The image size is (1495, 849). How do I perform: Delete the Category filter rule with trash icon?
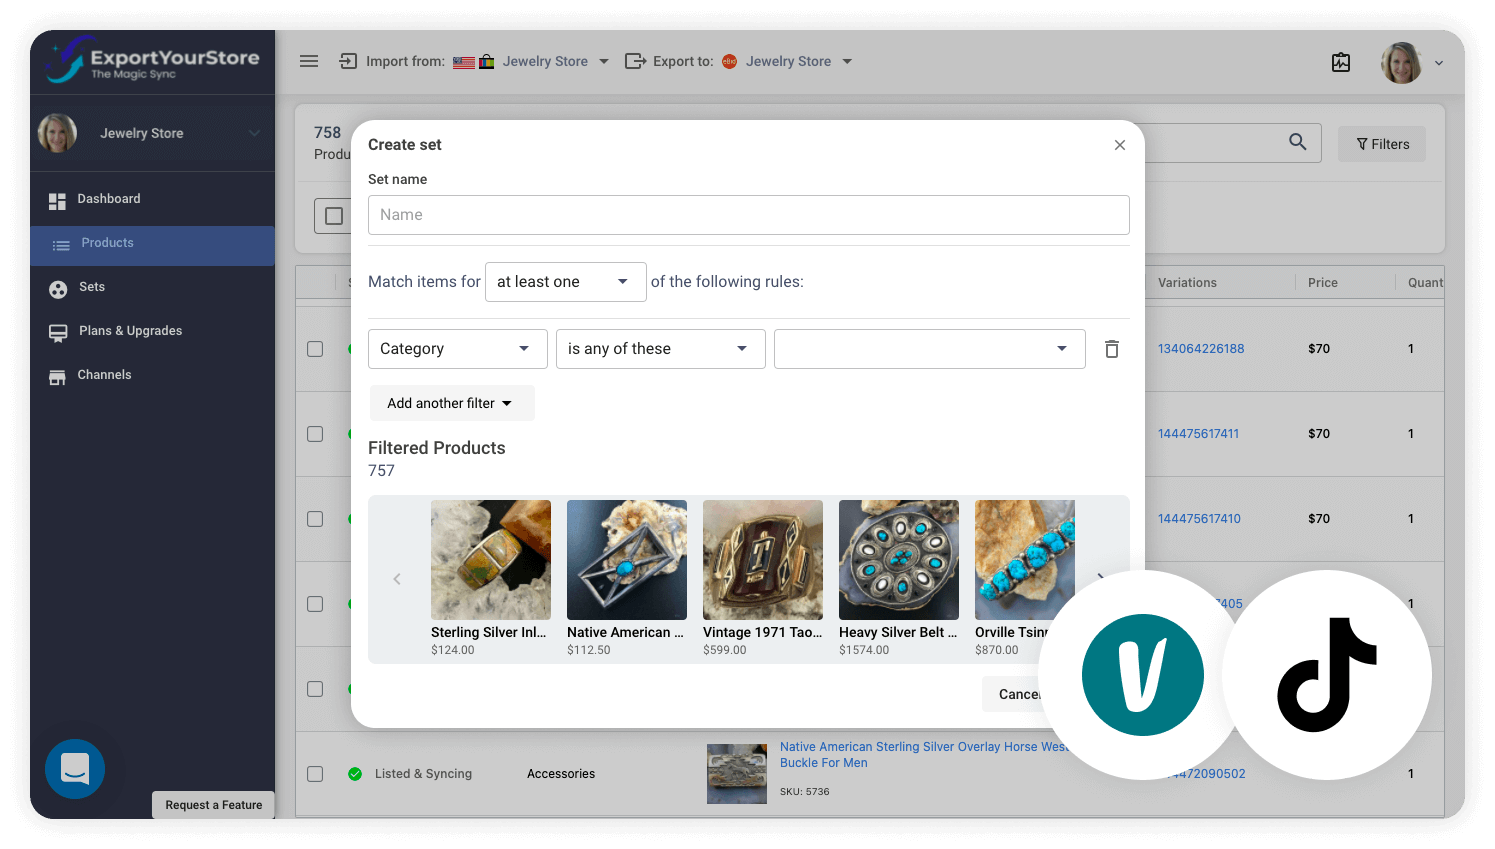1111,348
